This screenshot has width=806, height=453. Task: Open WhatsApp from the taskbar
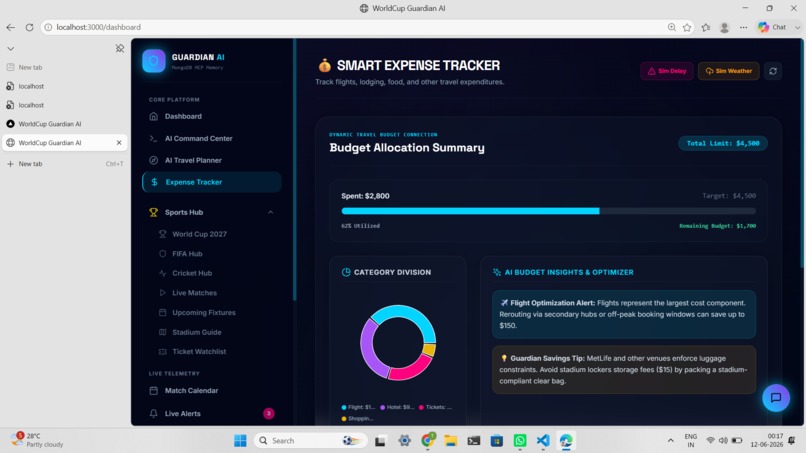pos(520,441)
